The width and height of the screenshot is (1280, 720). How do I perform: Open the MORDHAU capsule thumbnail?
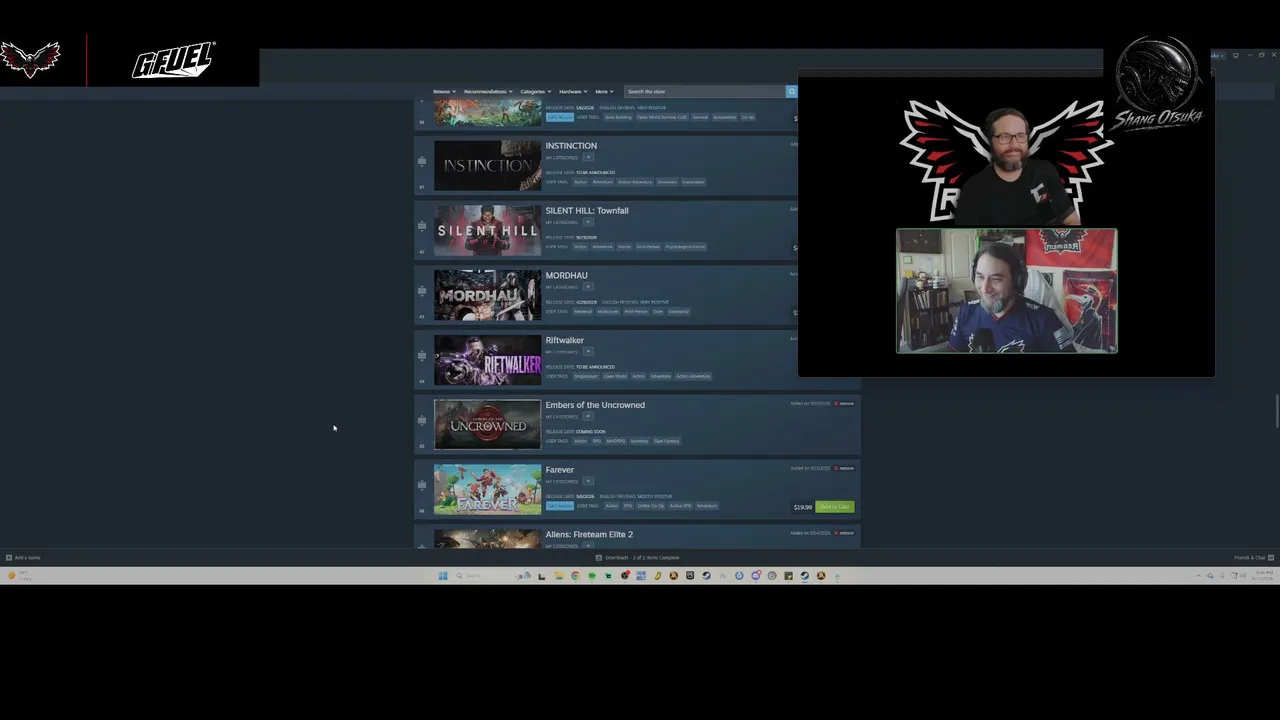coord(487,295)
